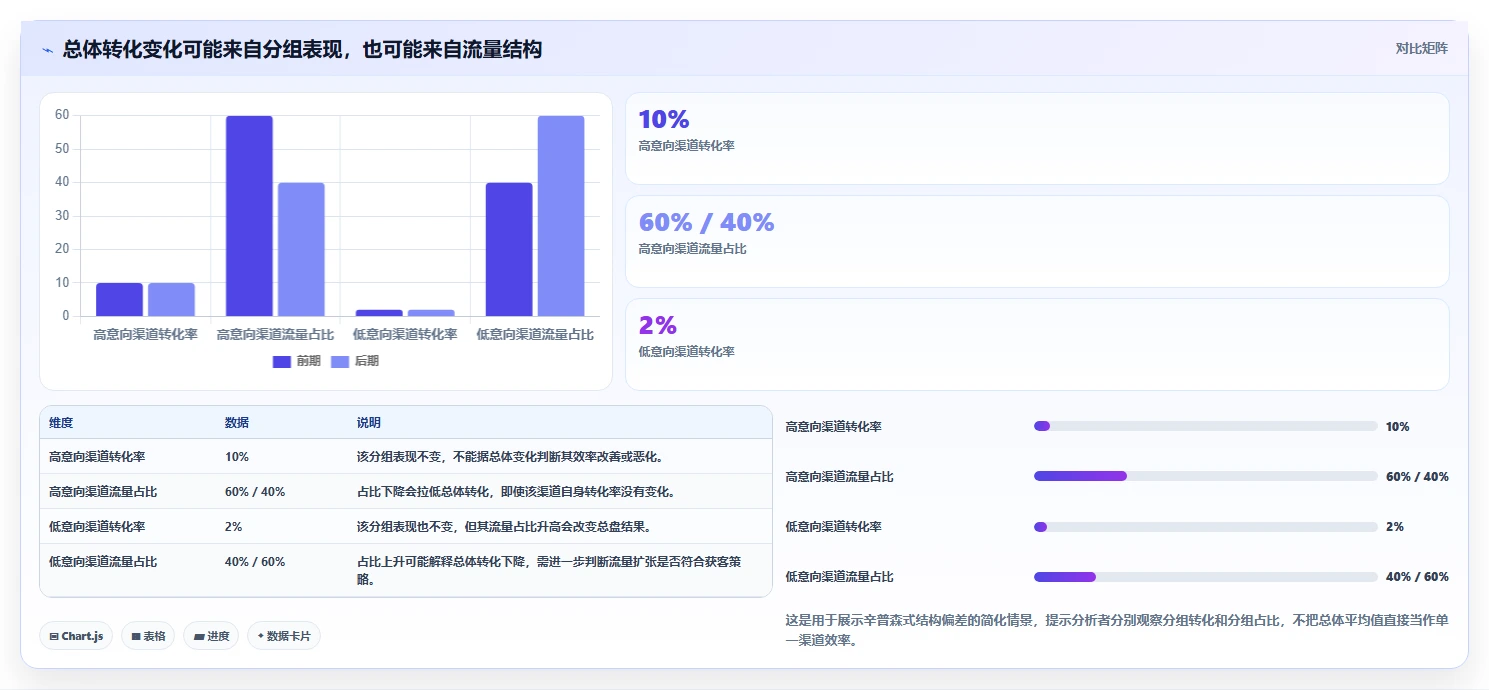This screenshot has height=690, width=1489.
Task: Click the chart axis label 低意向渠道流量占比
Action: click(535, 334)
